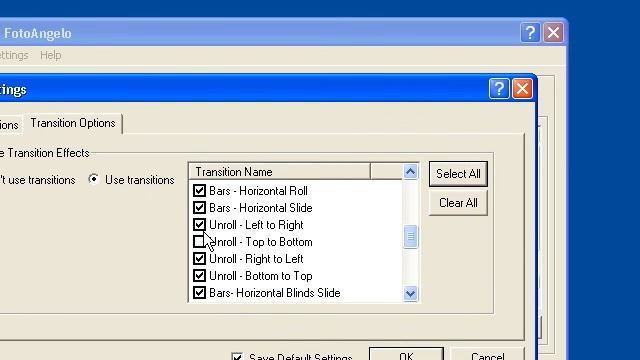Image resolution: width=640 pixels, height=360 pixels.
Task: Cancel the settings dialog
Action: point(487,354)
